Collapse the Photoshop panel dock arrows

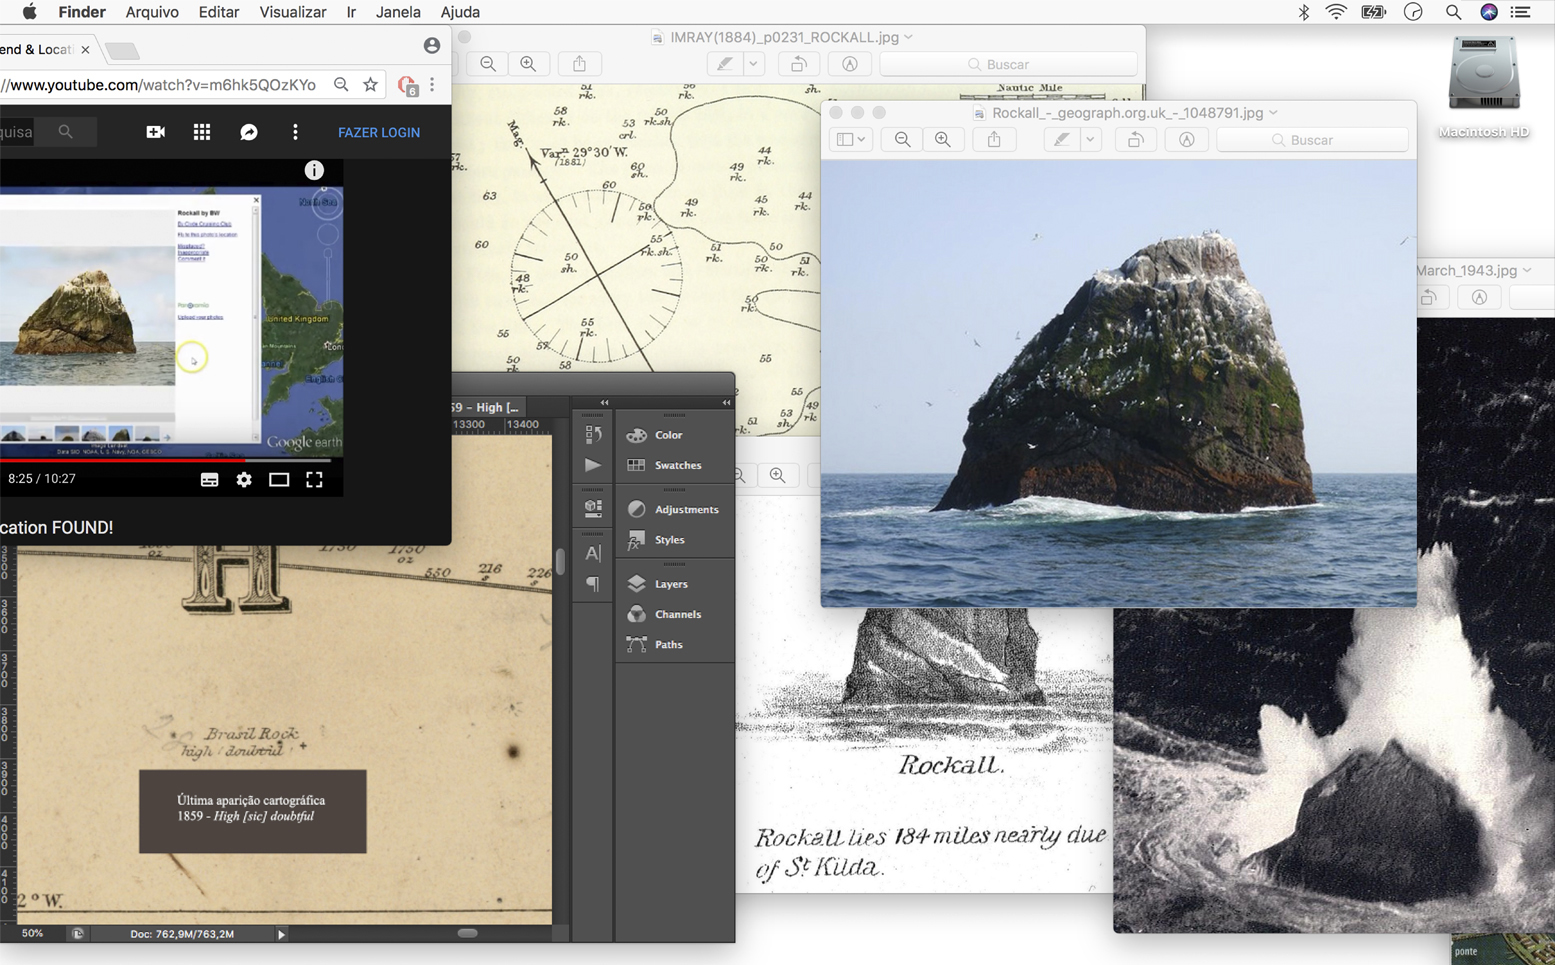tap(726, 402)
